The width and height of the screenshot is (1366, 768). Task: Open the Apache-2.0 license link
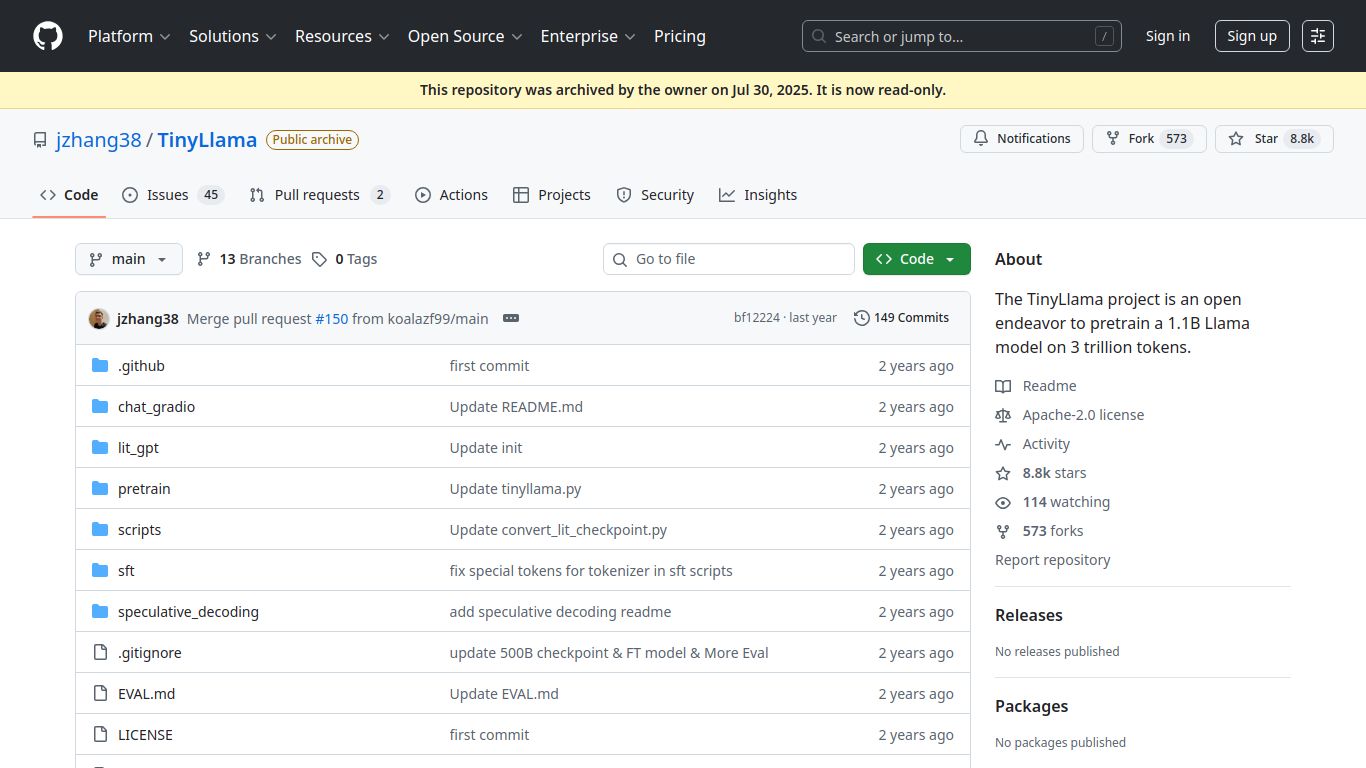pos(1083,415)
